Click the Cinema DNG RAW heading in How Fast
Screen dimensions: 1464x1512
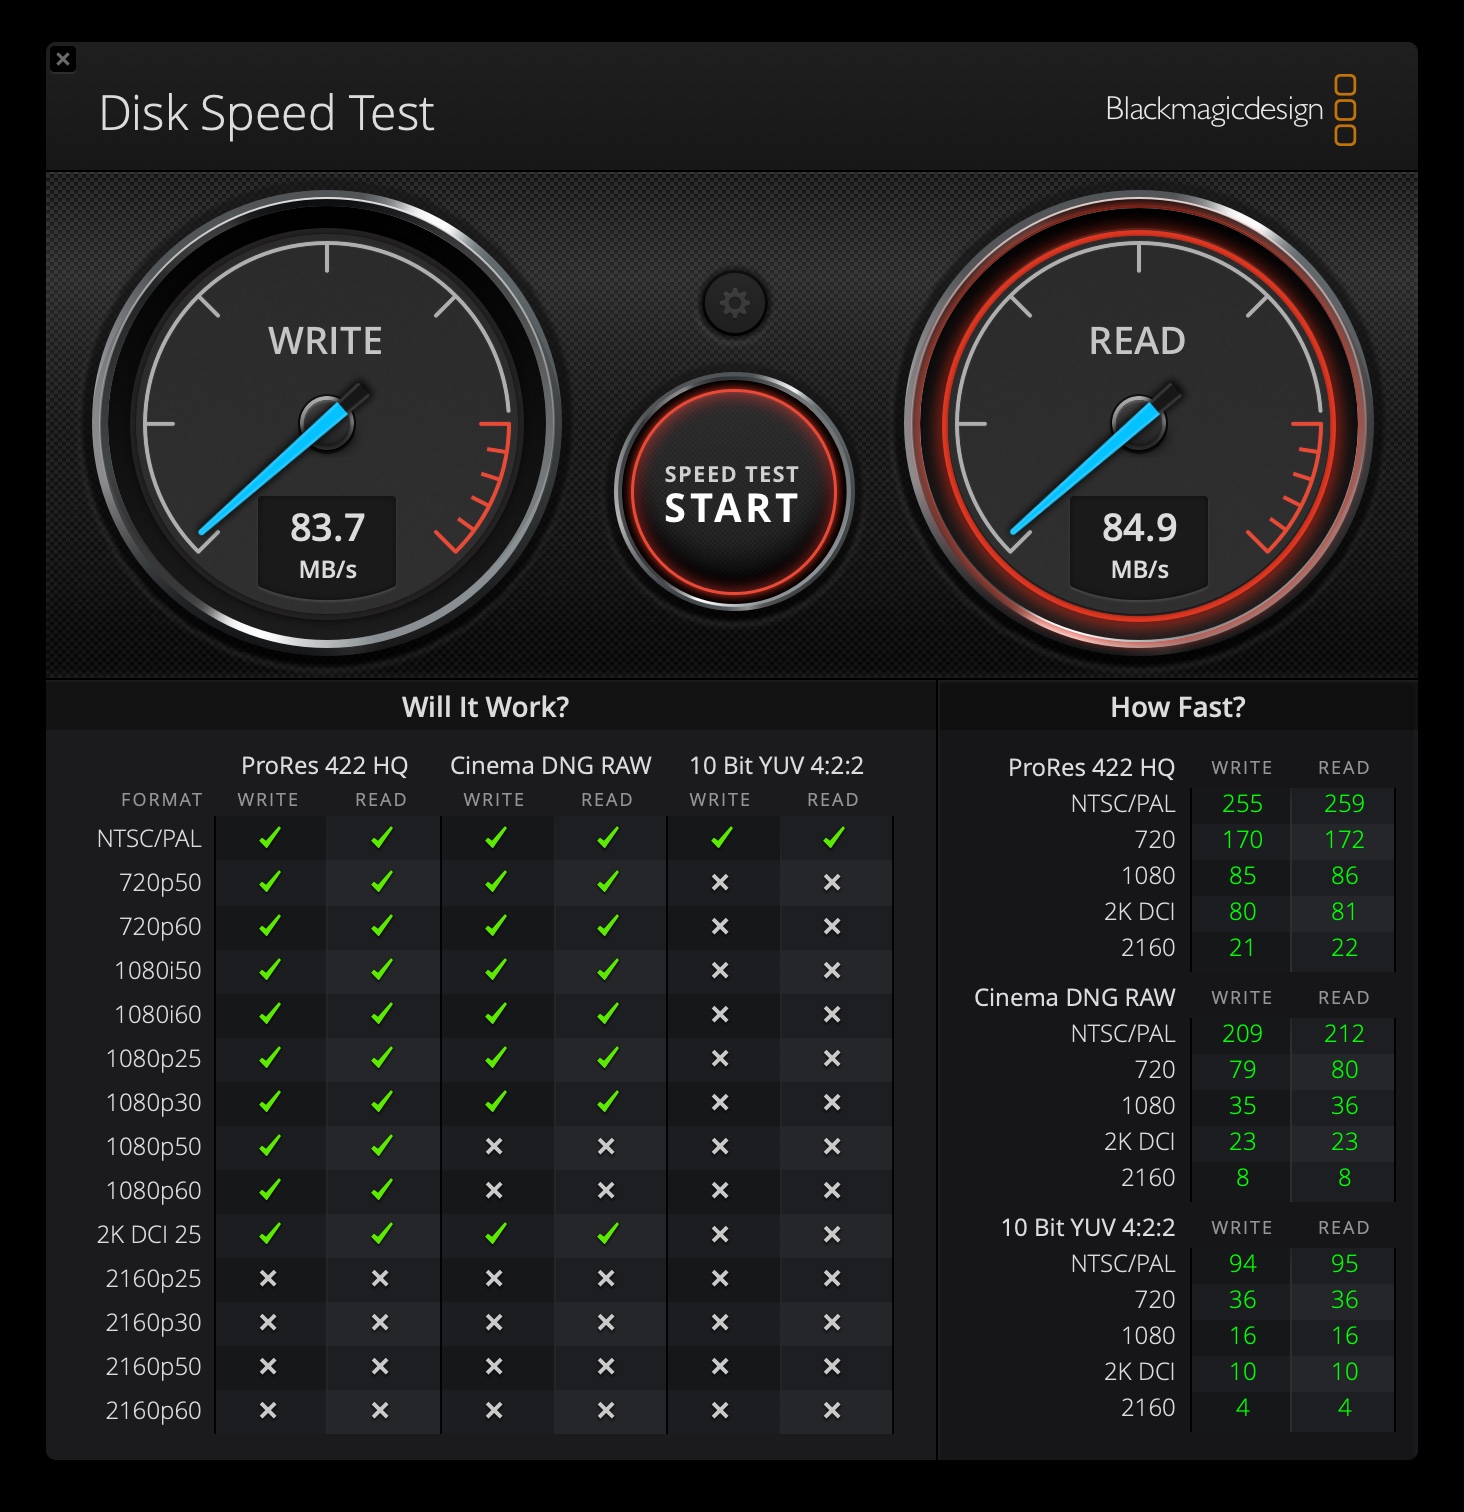coord(1074,998)
